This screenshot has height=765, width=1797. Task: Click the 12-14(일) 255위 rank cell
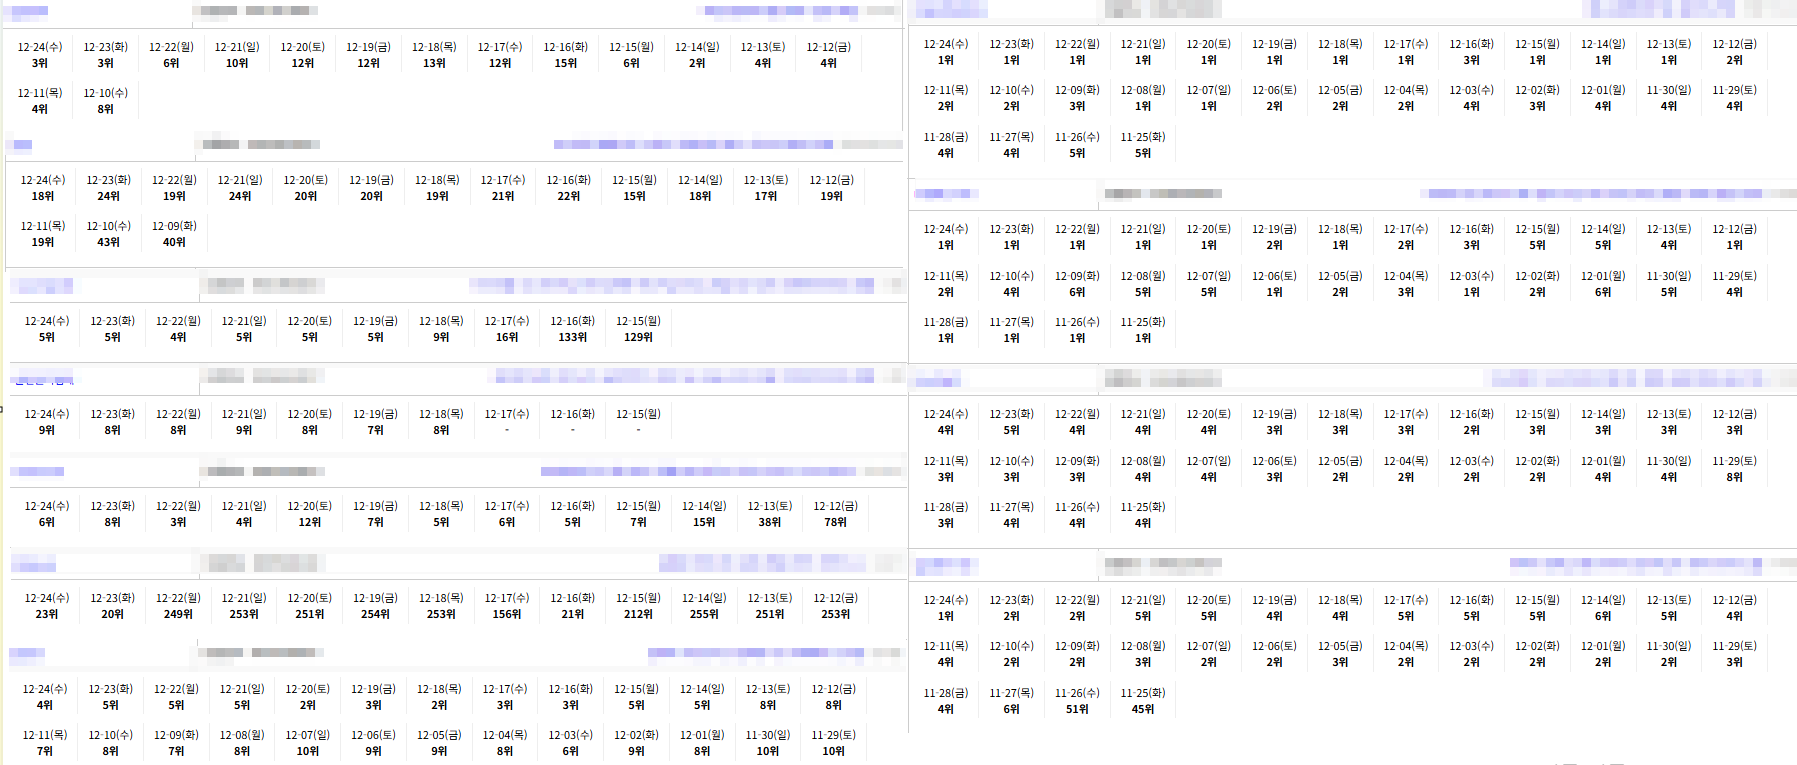click(704, 607)
